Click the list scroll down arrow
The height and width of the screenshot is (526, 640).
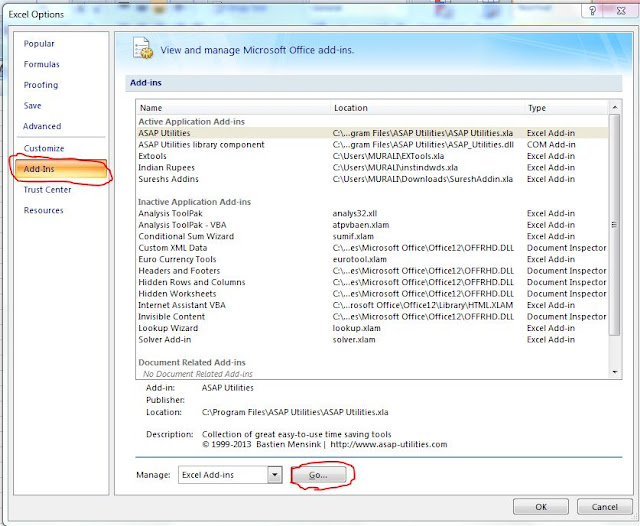coord(615,372)
